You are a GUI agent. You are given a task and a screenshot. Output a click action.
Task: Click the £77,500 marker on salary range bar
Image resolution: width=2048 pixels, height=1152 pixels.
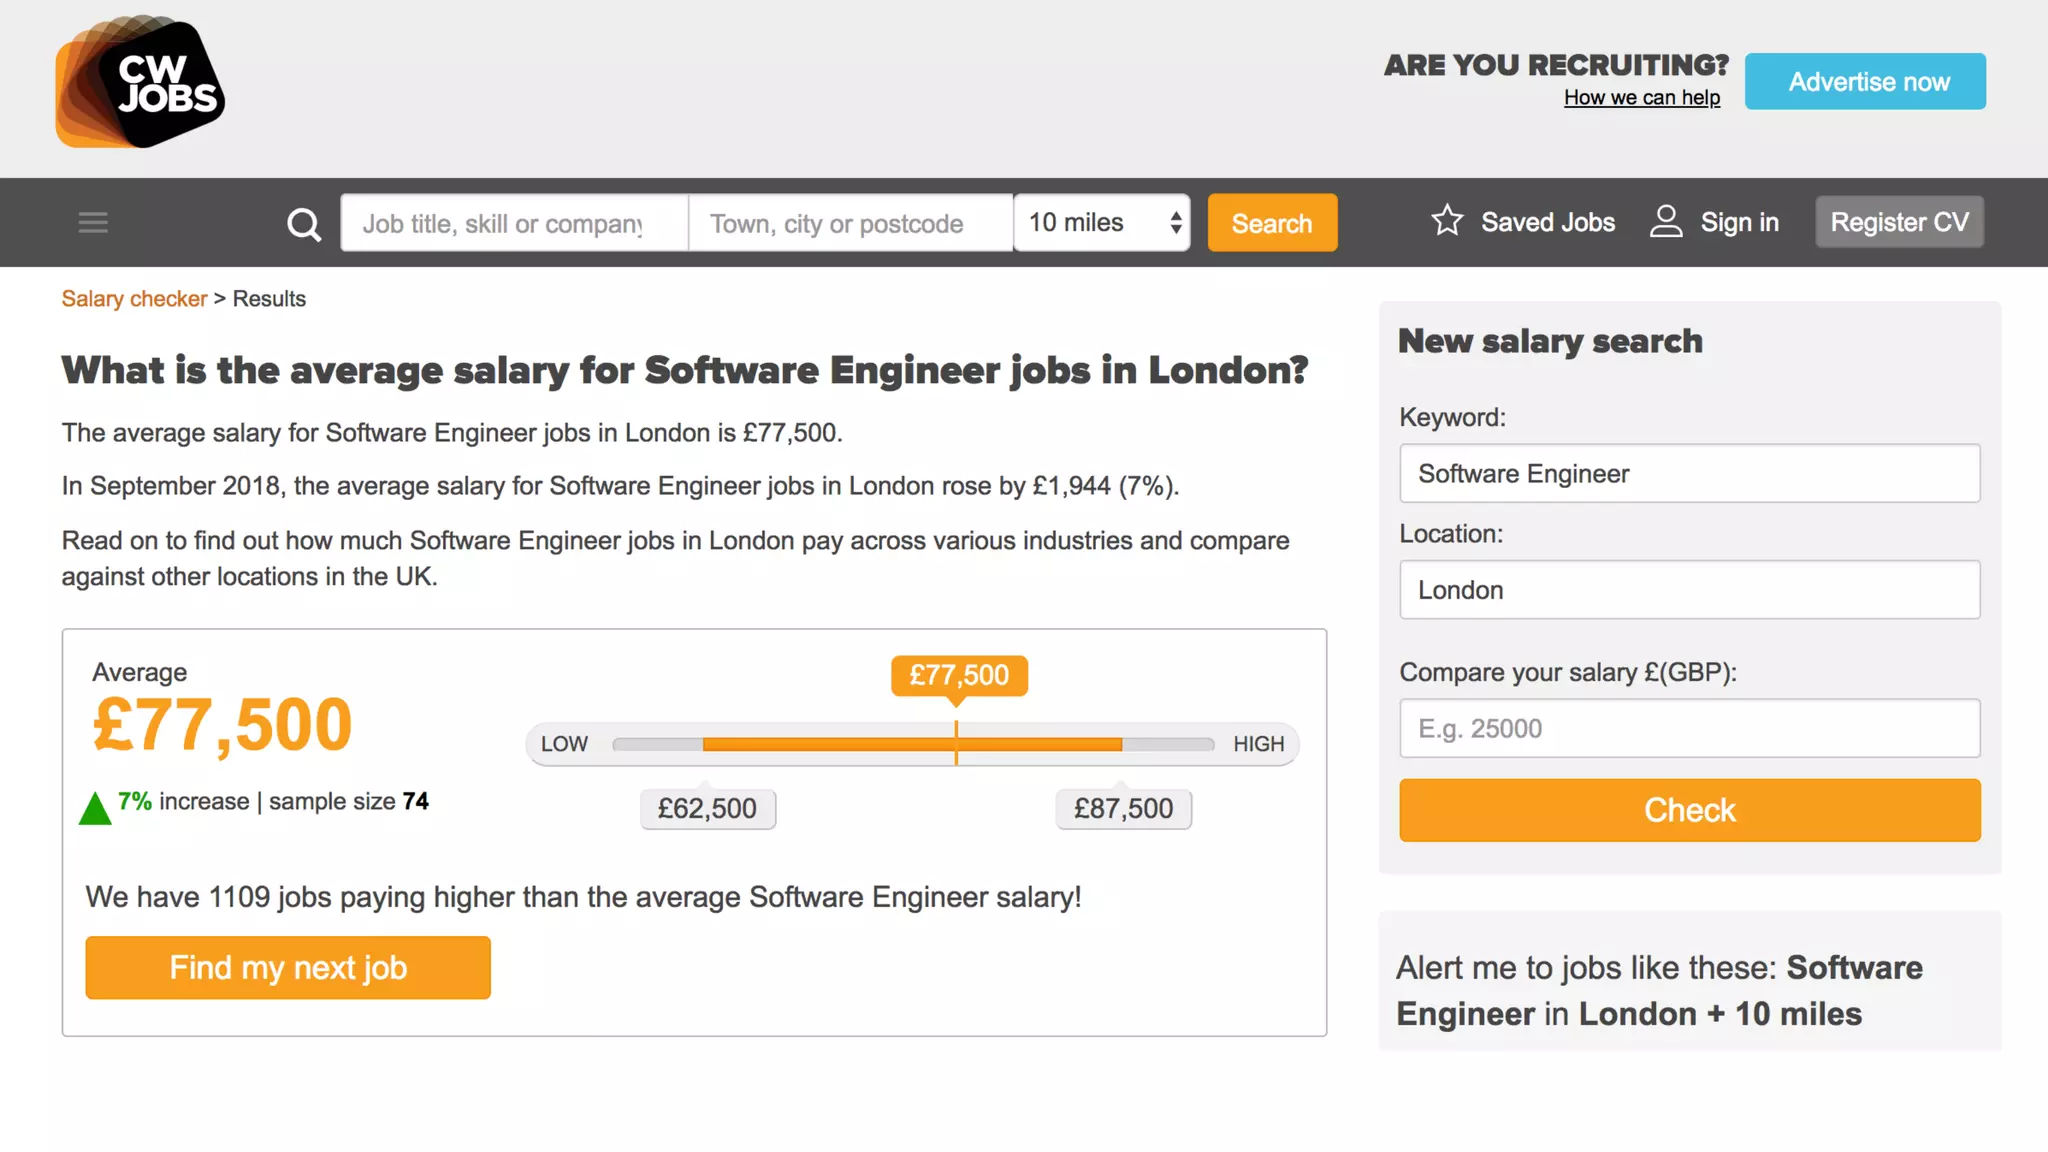point(958,676)
